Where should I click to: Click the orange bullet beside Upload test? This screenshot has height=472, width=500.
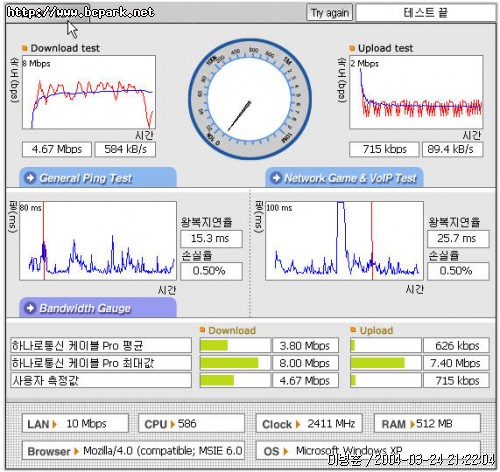click(x=352, y=48)
